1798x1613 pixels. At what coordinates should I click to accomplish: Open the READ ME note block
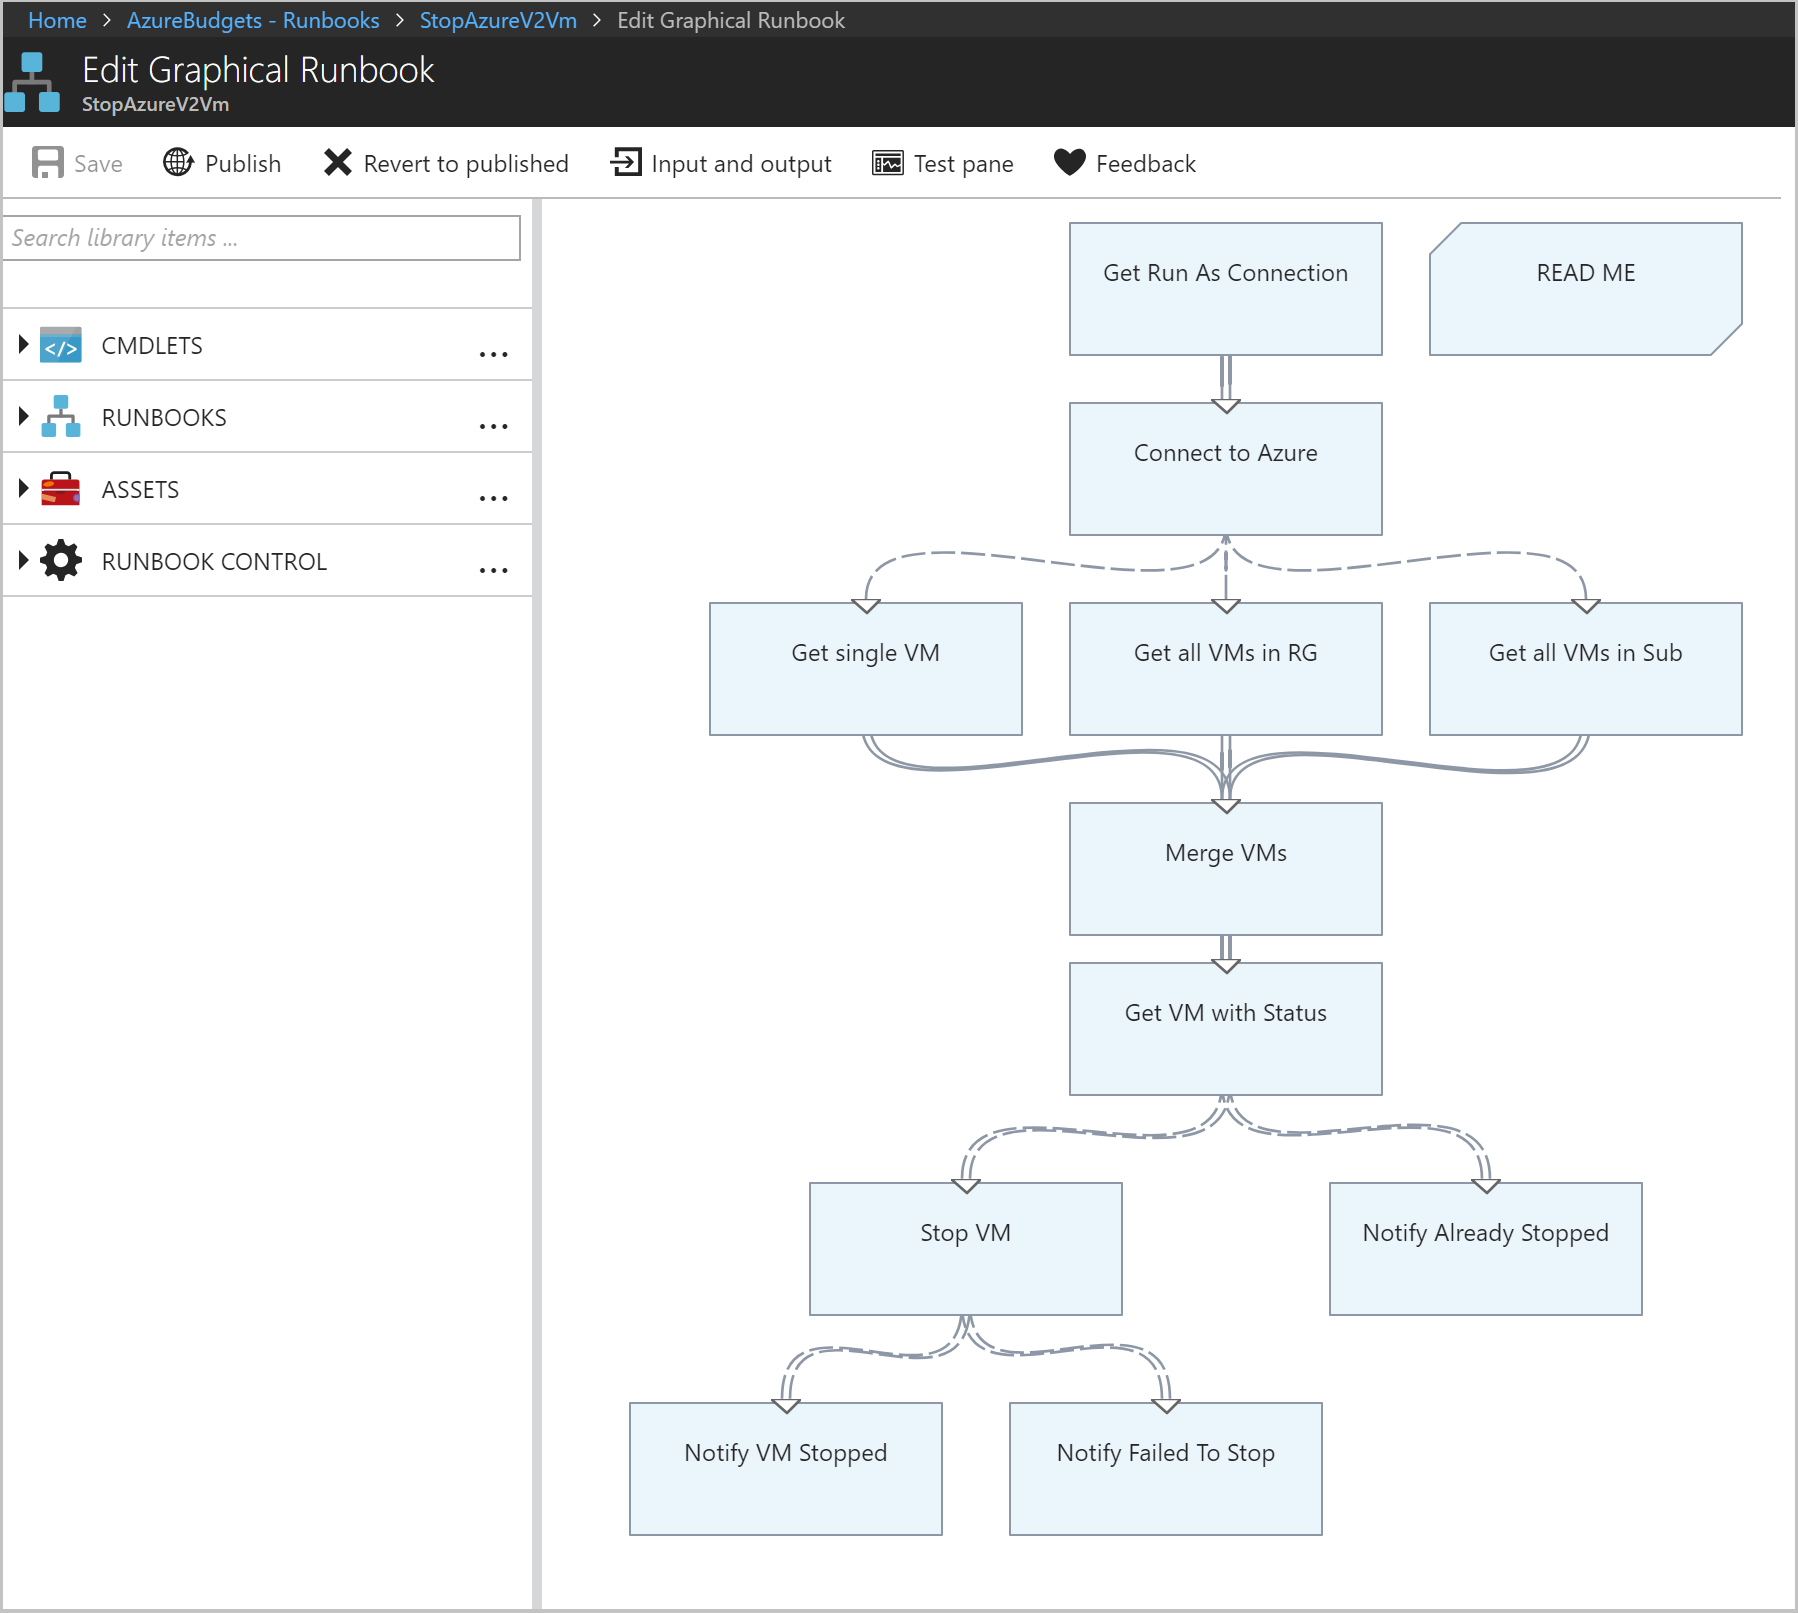pyautogui.click(x=1585, y=289)
